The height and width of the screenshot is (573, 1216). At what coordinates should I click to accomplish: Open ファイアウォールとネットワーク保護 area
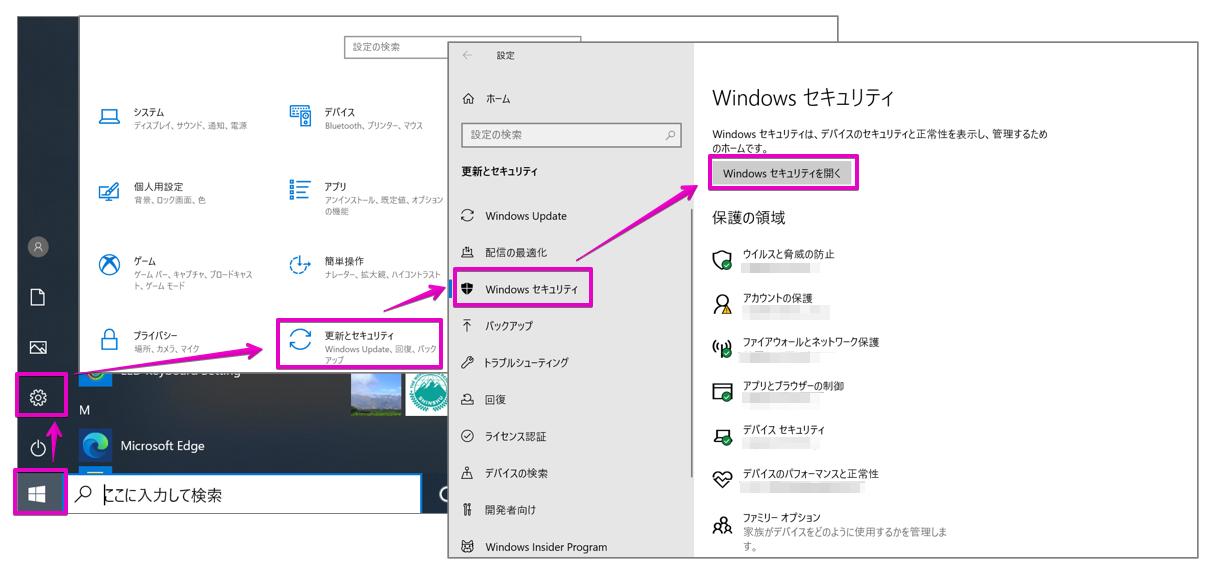(x=796, y=348)
